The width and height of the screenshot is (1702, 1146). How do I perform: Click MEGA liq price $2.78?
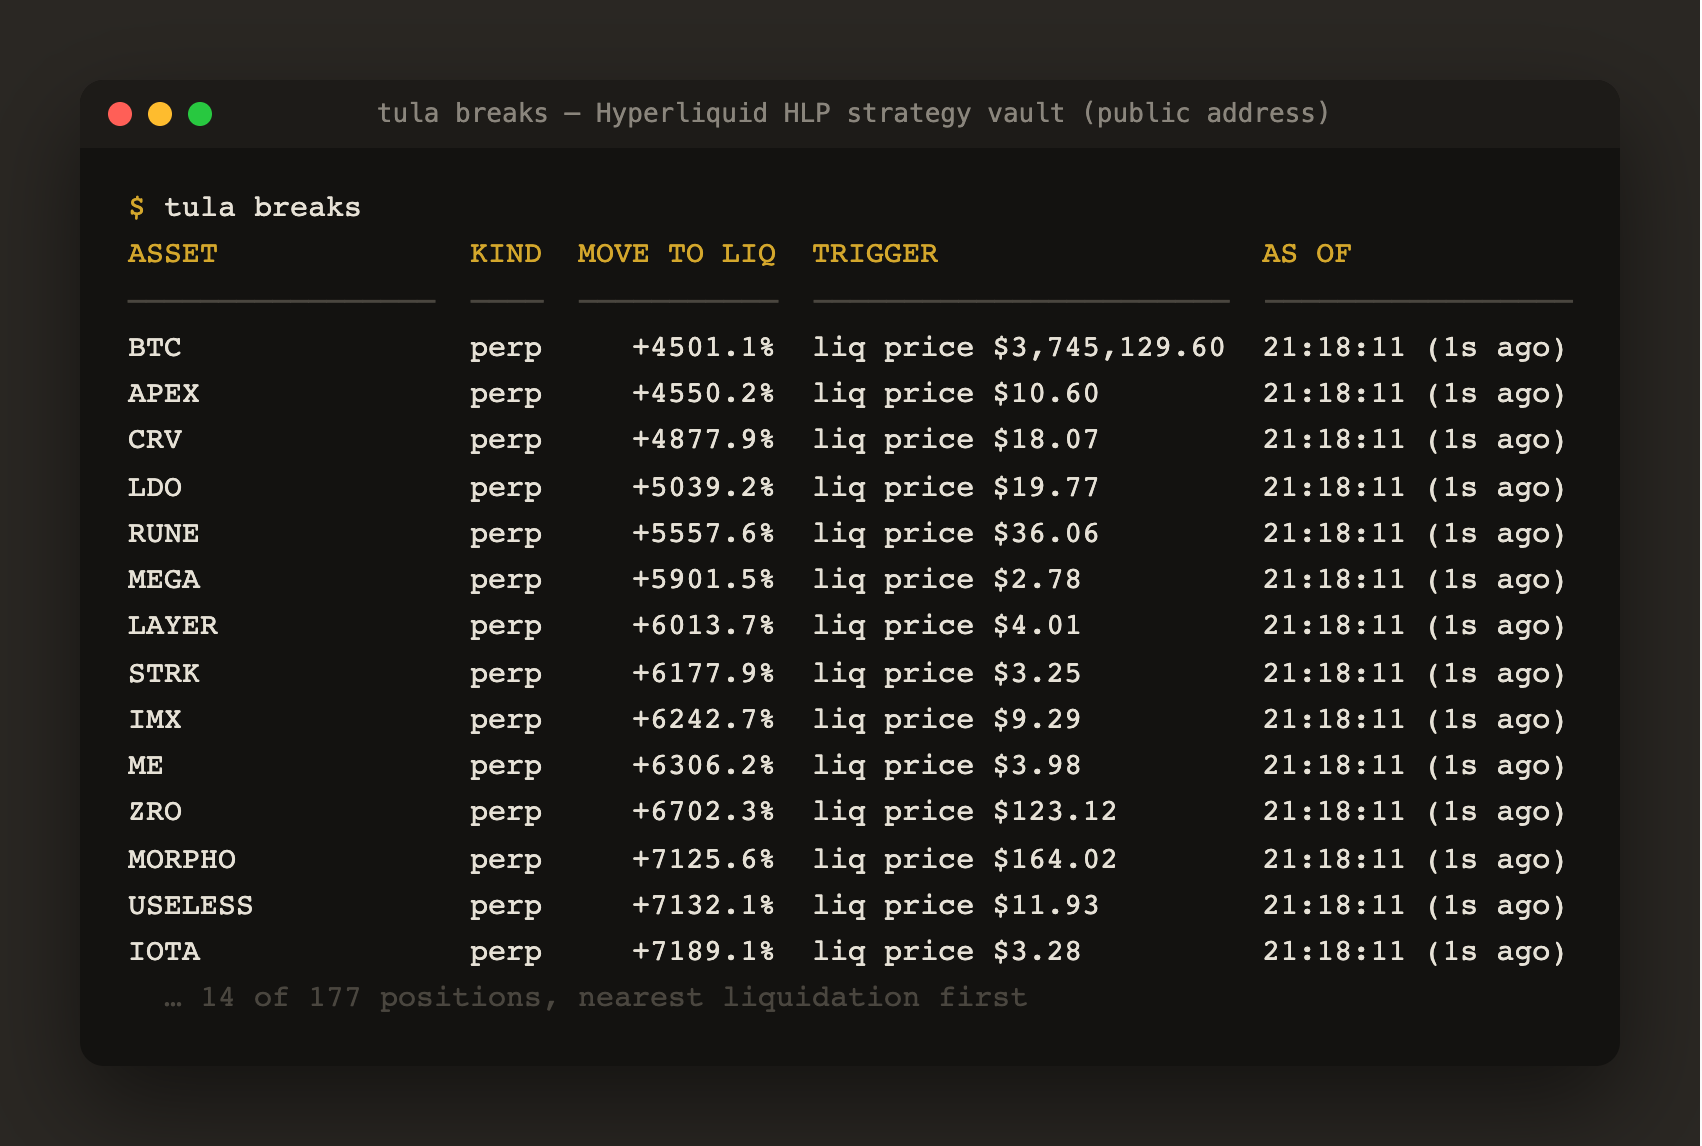[947, 580]
